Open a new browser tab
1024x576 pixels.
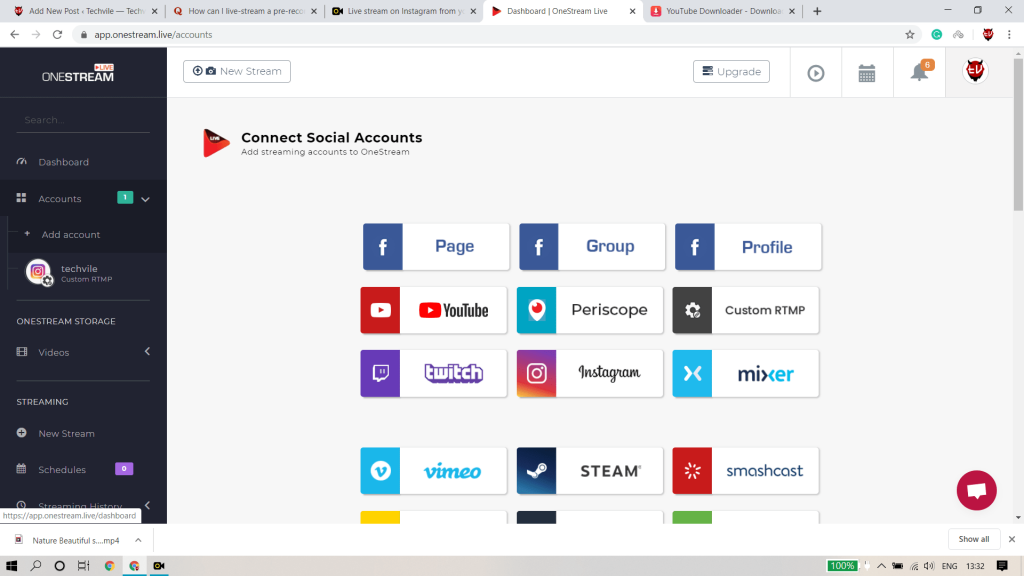(817, 11)
